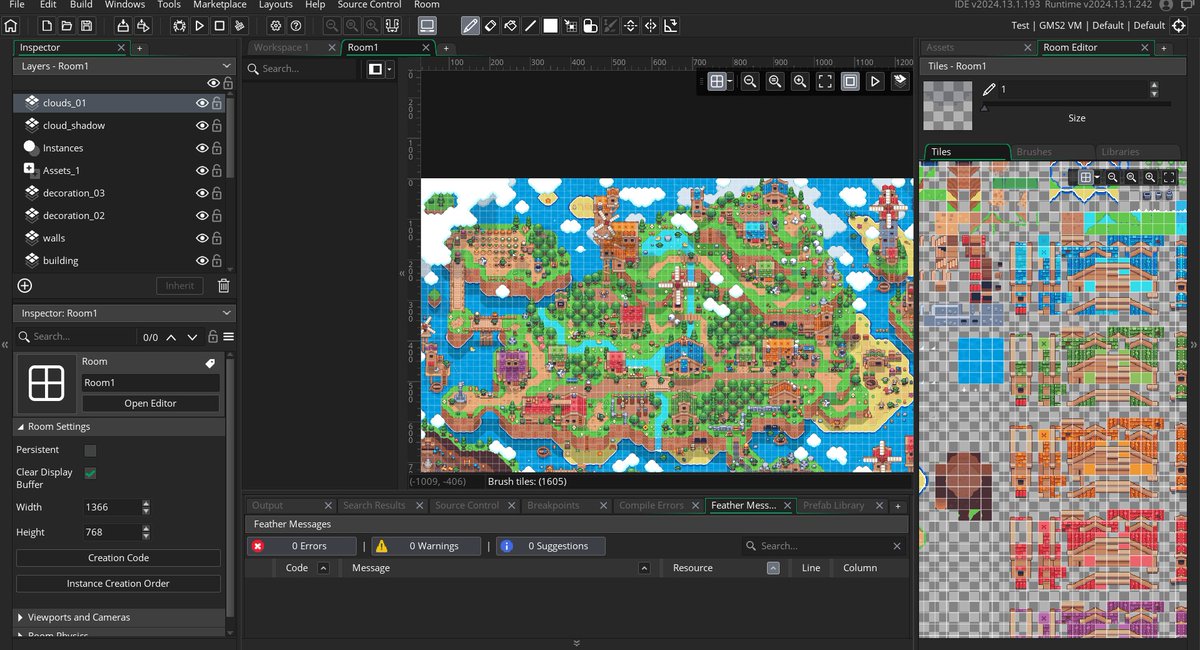The image size is (1200, 650).
Task: Open the Help question mark icon
Action: (296, 25)
